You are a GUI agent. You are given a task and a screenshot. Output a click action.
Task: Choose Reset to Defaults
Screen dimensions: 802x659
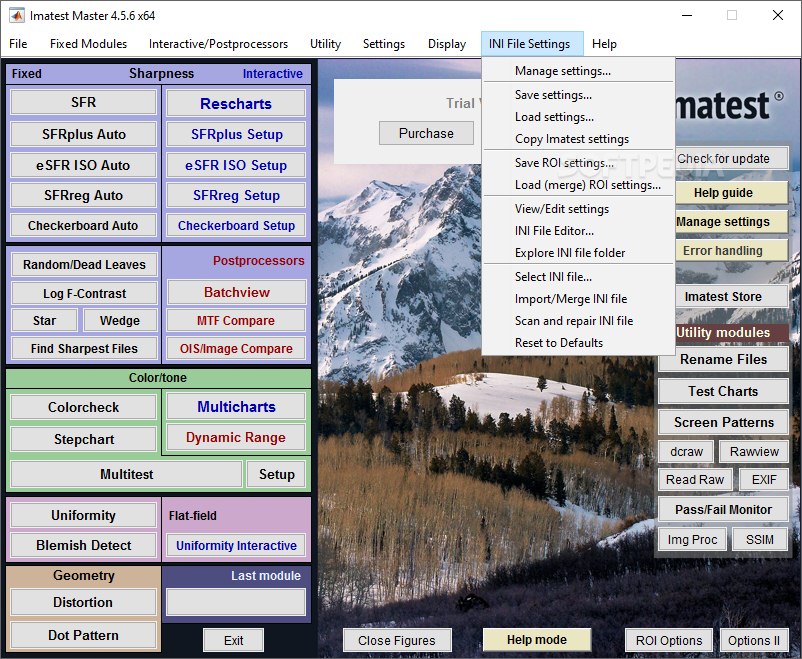(578, 343)
